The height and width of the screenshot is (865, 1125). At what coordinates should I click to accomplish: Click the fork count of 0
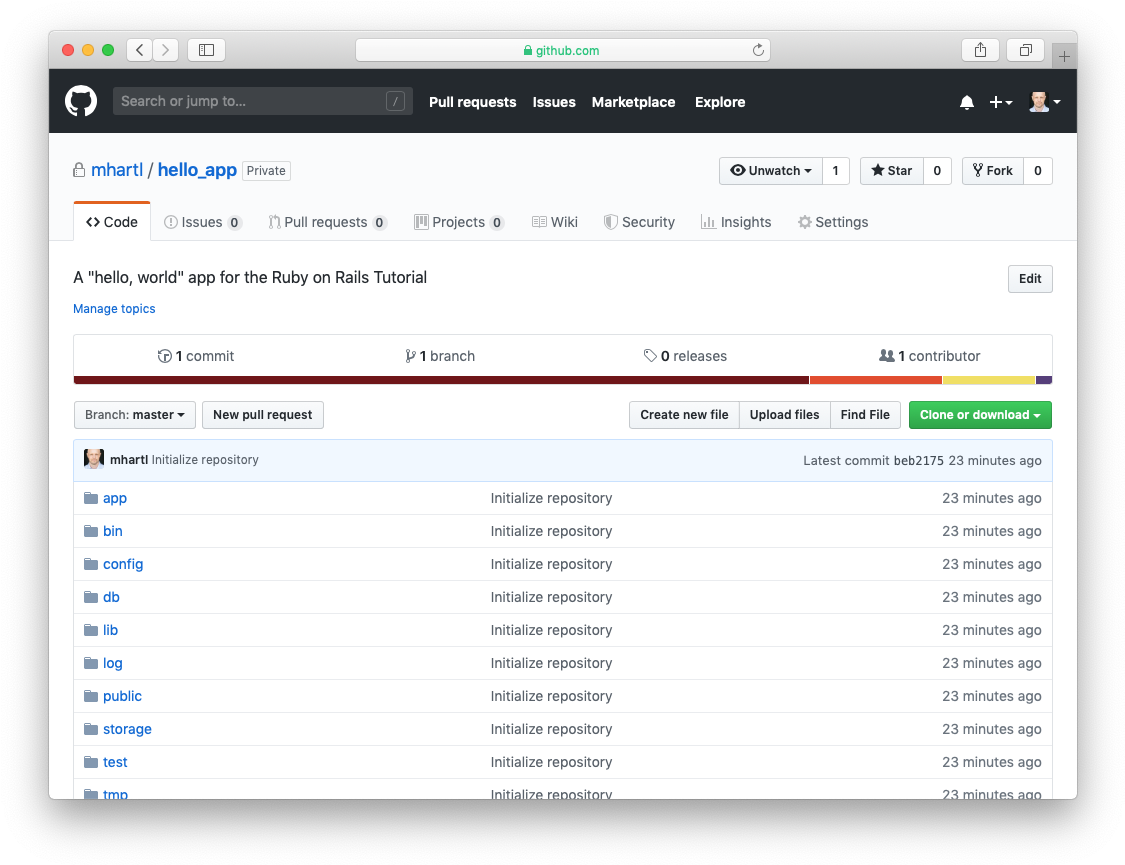click(x=1037, y=171)
